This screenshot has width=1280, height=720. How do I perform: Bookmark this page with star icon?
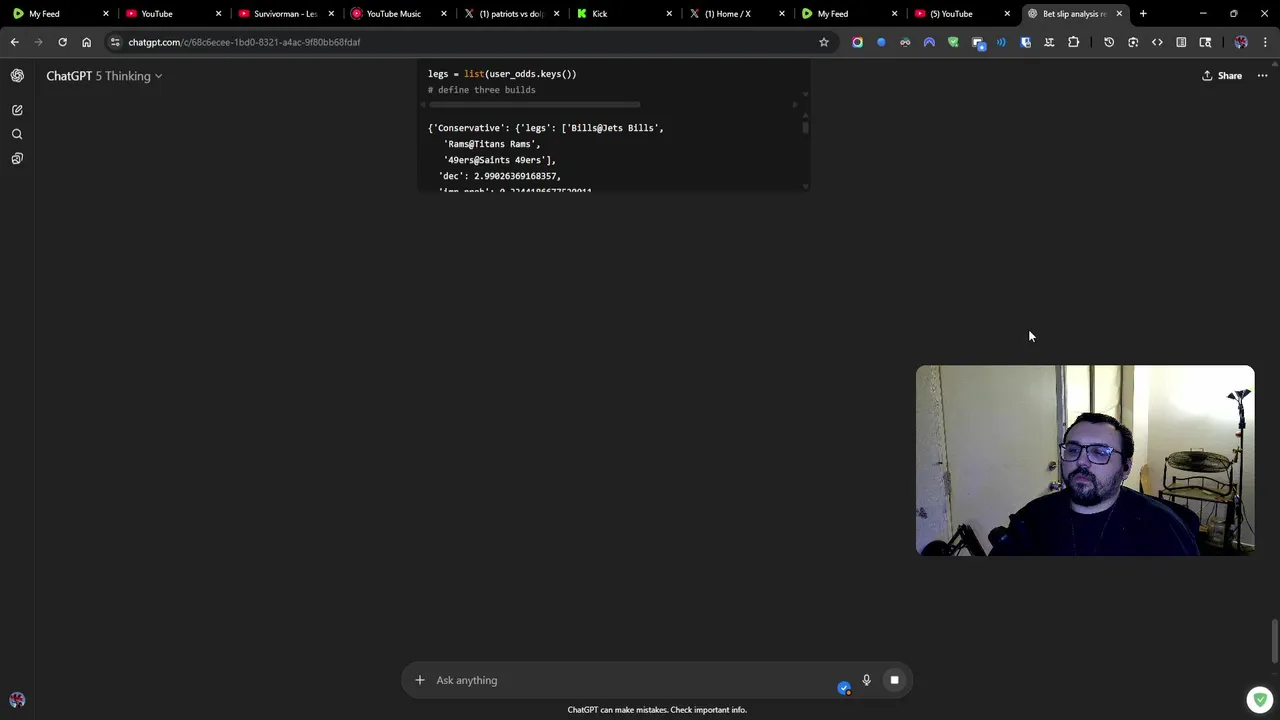(x=824, y=42)
